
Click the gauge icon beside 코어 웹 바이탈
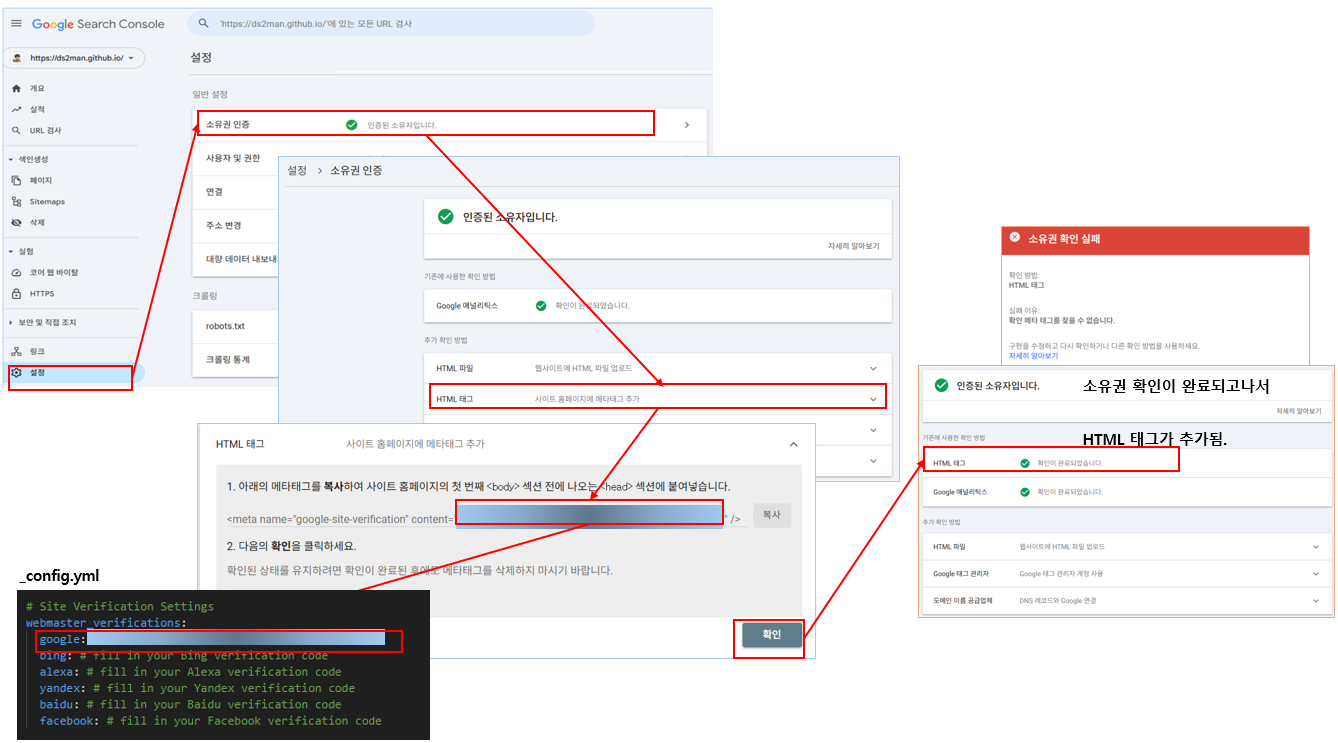[16, 272]
